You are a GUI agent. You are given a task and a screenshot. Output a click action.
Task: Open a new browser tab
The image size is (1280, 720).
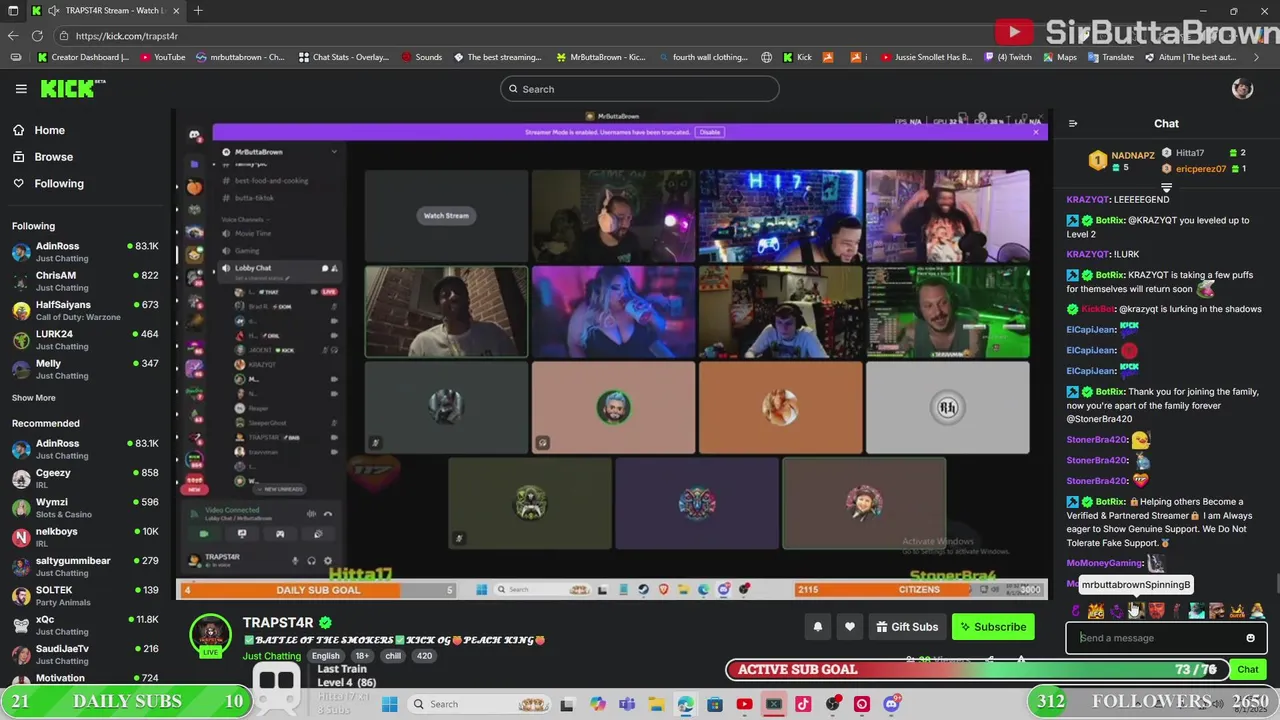[198, 11]
